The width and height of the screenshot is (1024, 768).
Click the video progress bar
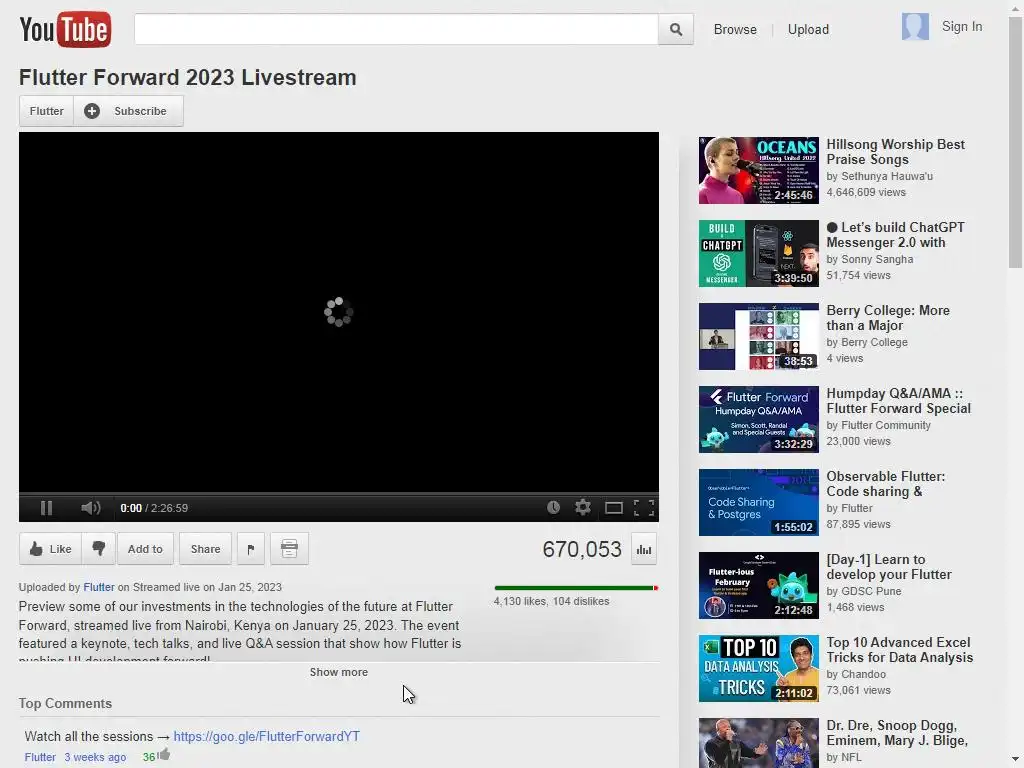[x=338, y=494]
